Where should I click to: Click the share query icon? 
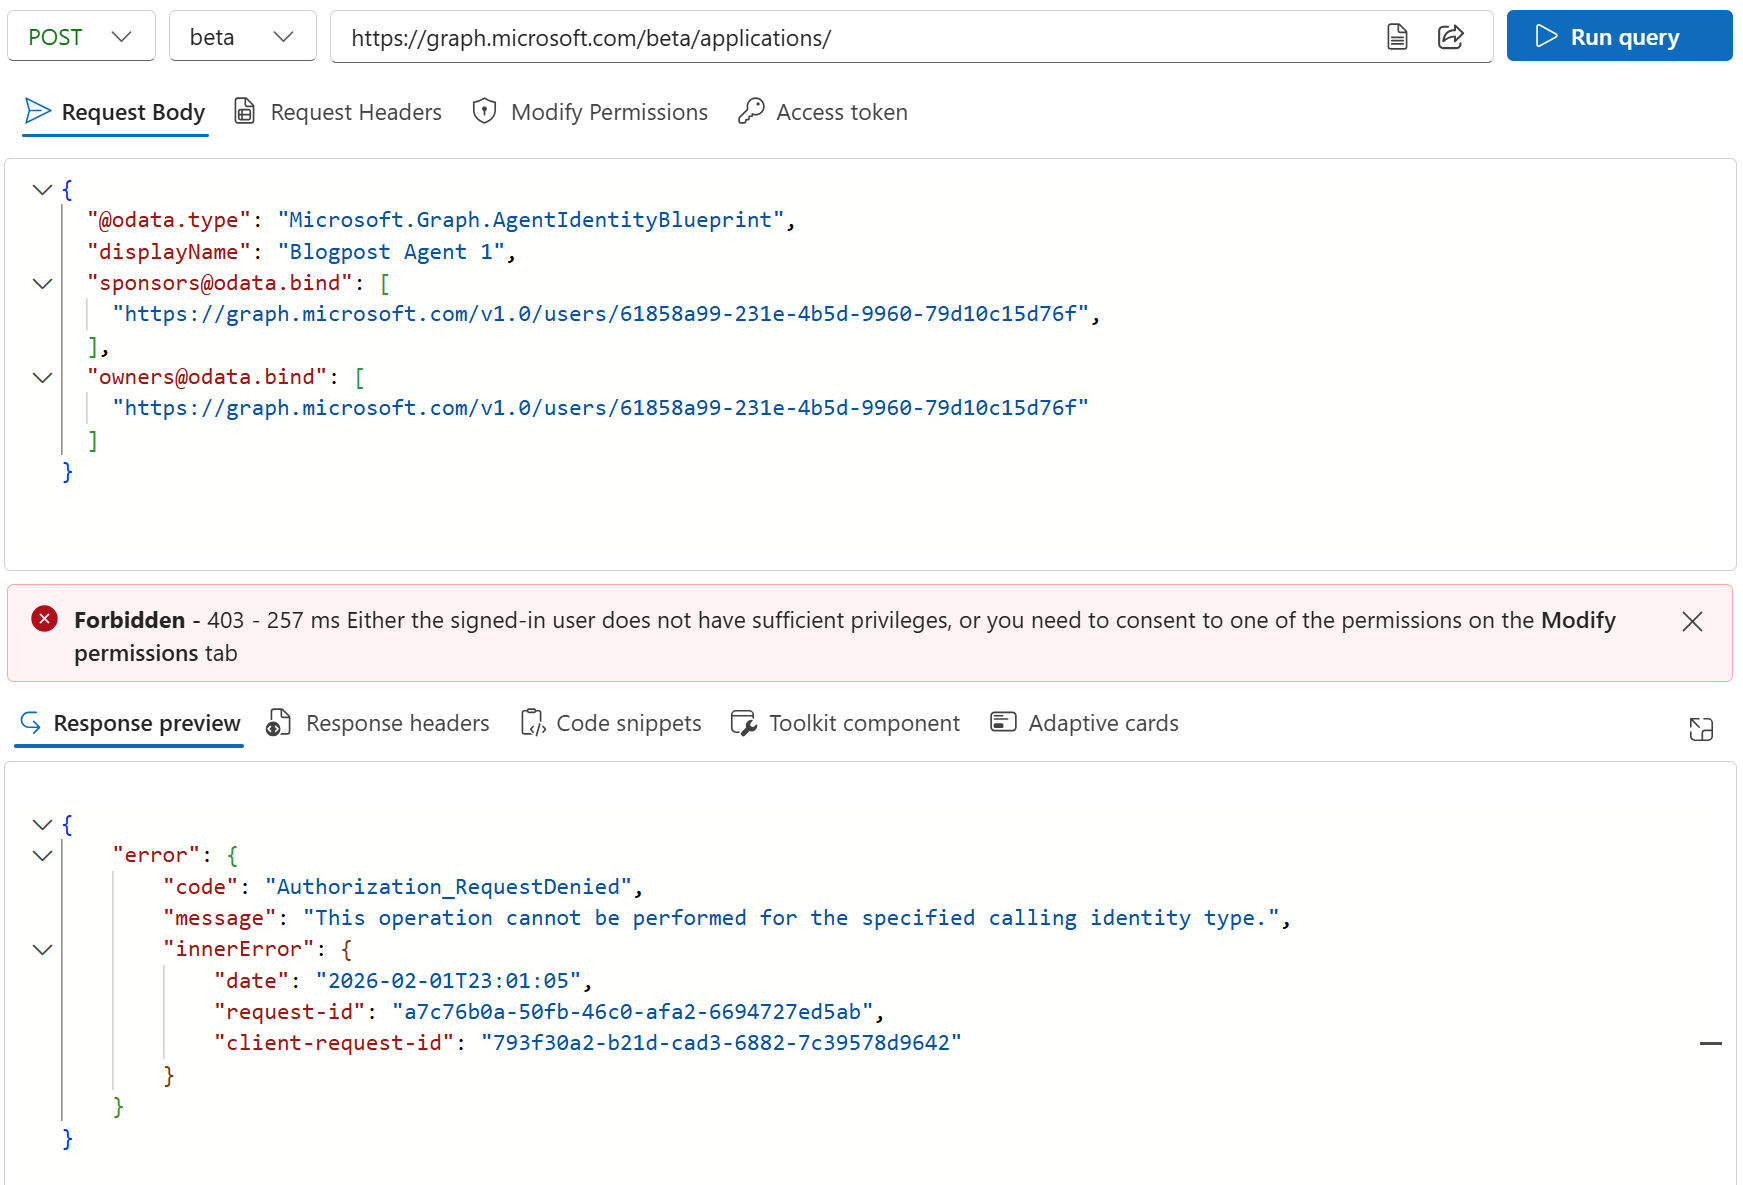tap(1450, 37)
